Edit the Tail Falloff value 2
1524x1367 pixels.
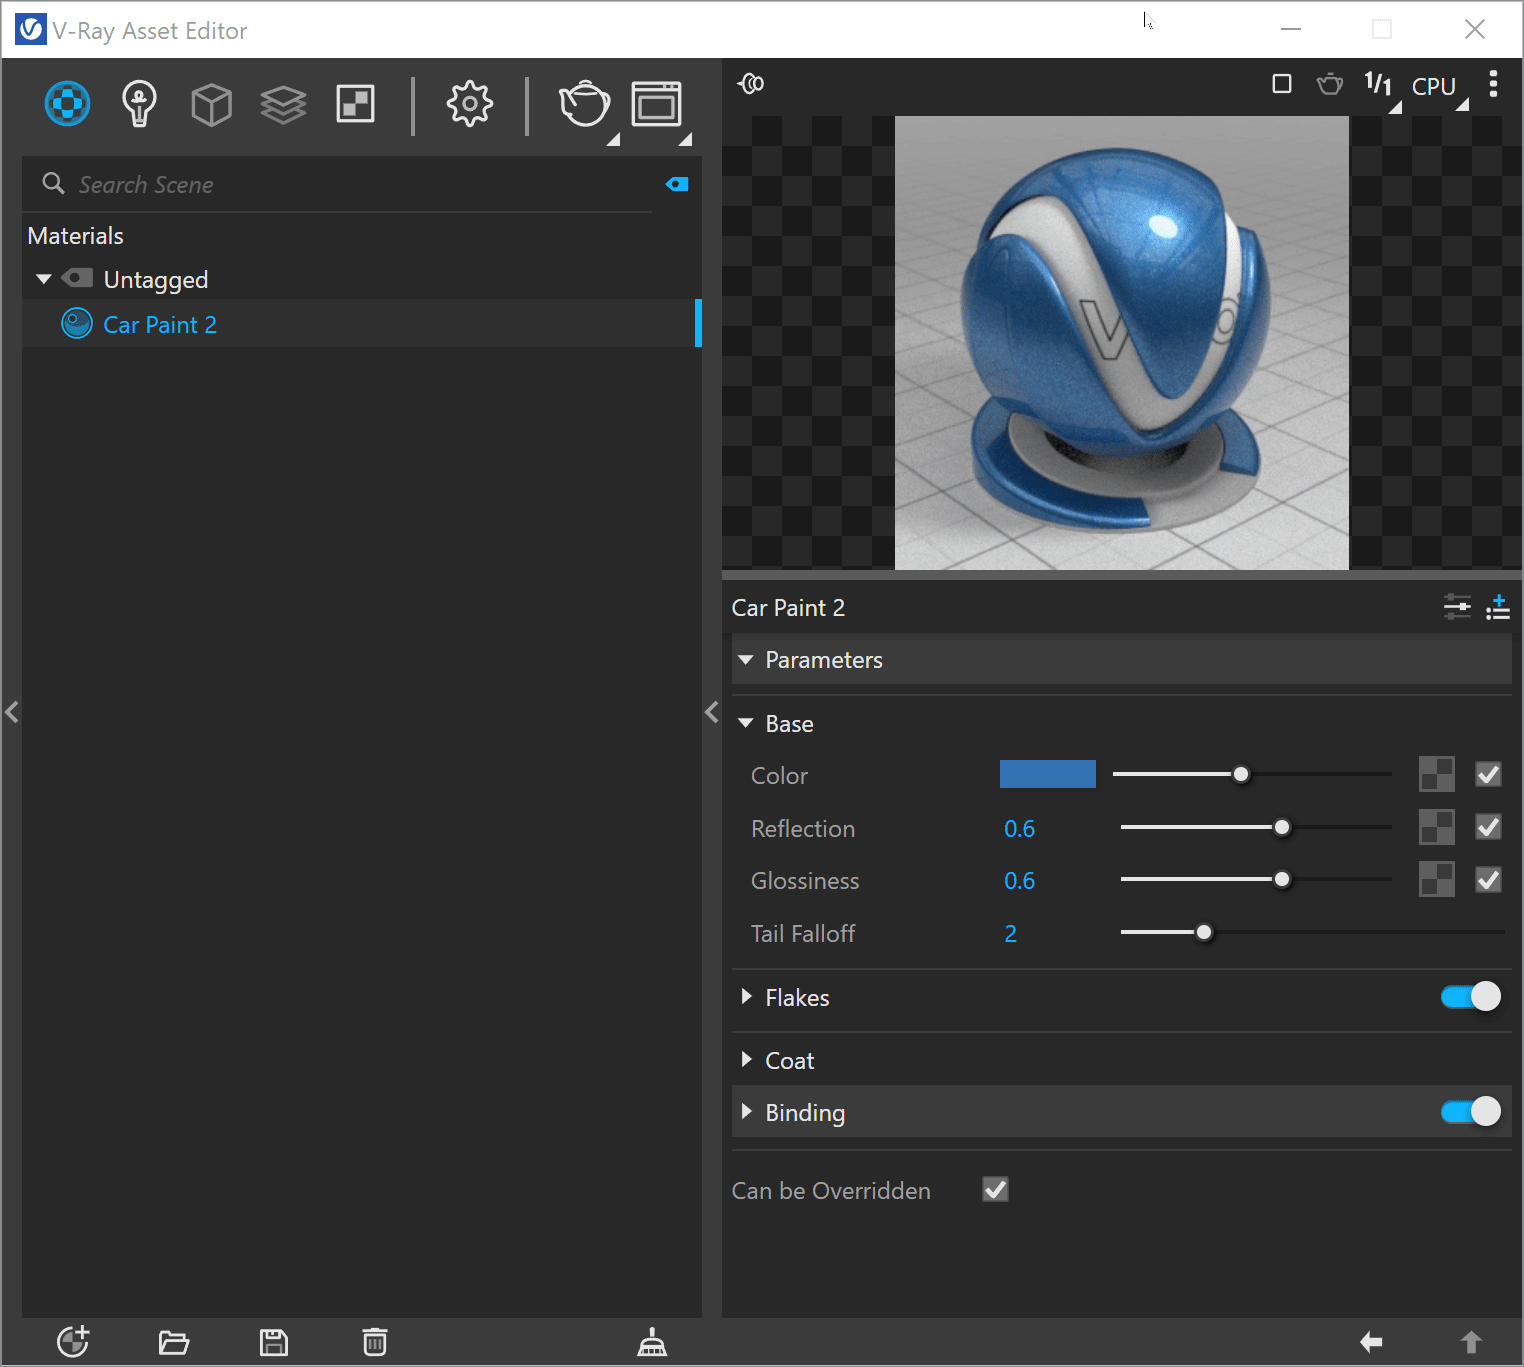click(x=1011, y=934)
